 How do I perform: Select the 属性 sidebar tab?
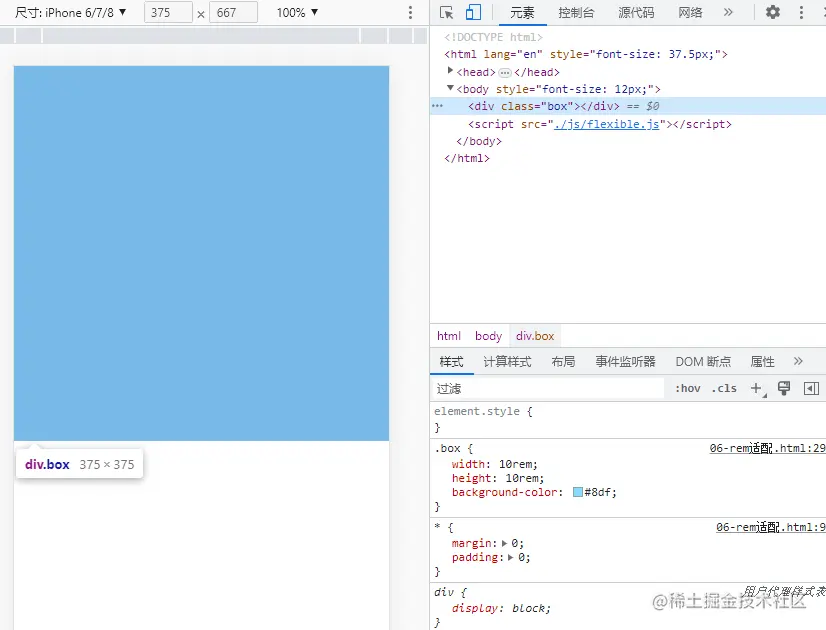762,361
